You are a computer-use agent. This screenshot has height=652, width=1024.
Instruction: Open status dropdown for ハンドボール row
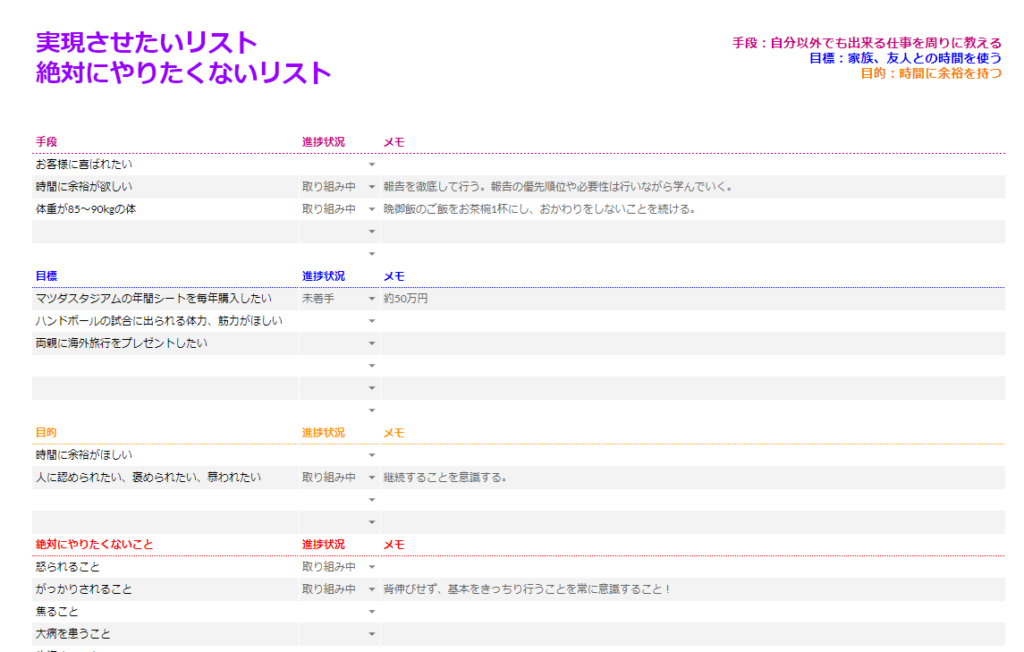coord(372,321)
